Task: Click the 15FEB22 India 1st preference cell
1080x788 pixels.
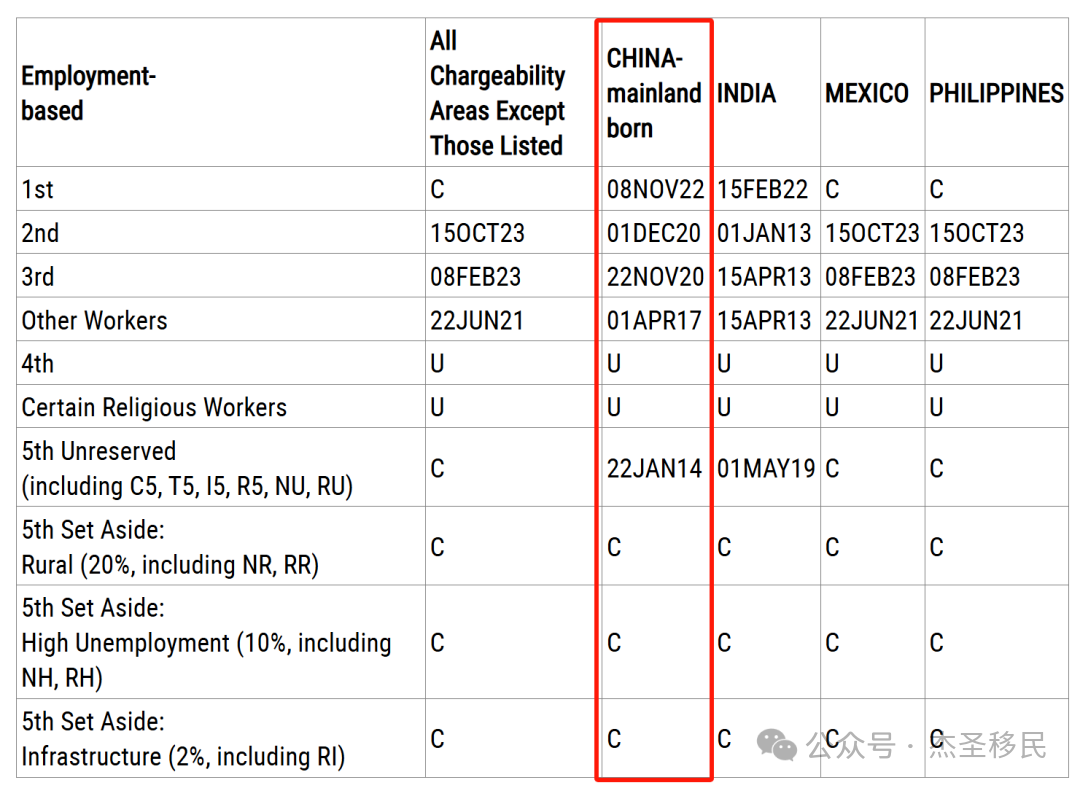Action: click(x=762, y=189)
